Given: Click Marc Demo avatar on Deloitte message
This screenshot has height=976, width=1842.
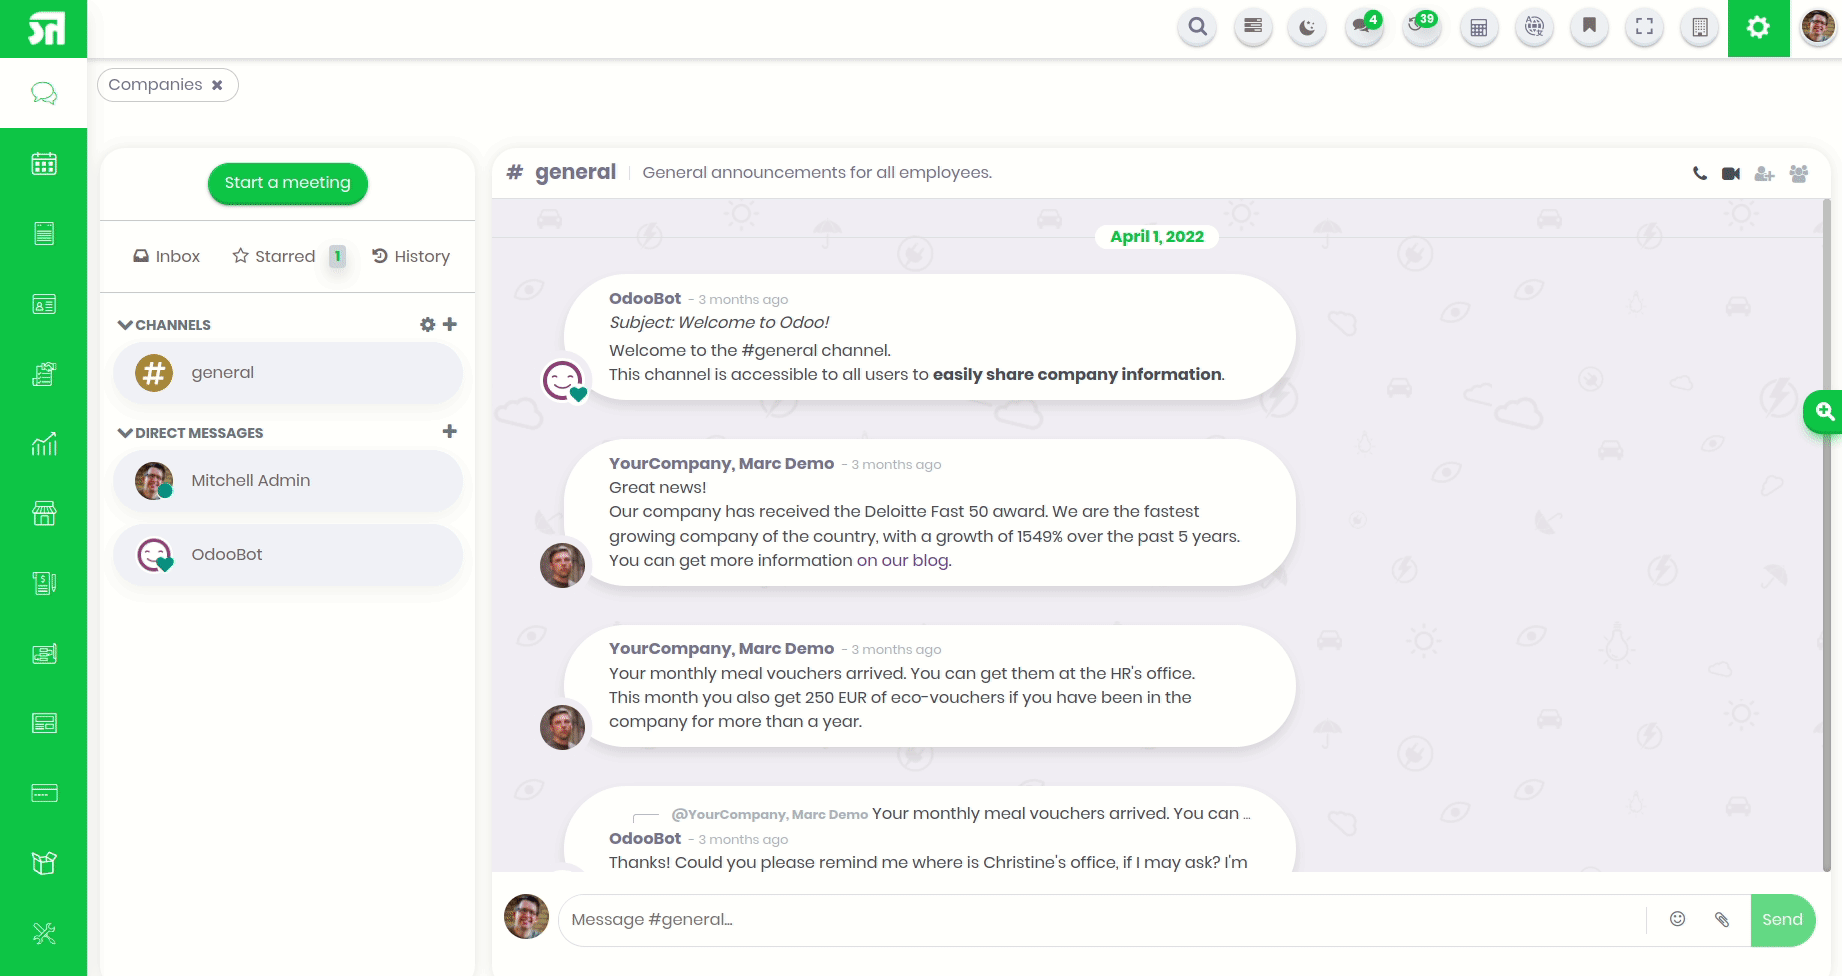Looking at the screenshot, I should 562,566.
